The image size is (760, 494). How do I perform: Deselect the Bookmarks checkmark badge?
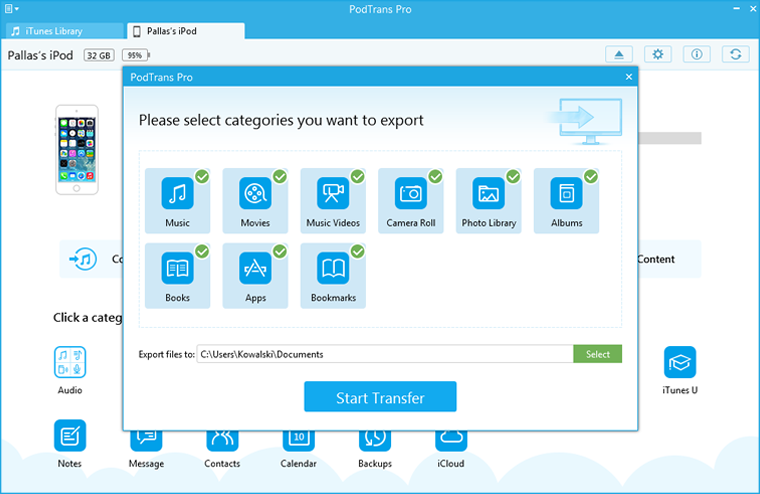point(358,252)
